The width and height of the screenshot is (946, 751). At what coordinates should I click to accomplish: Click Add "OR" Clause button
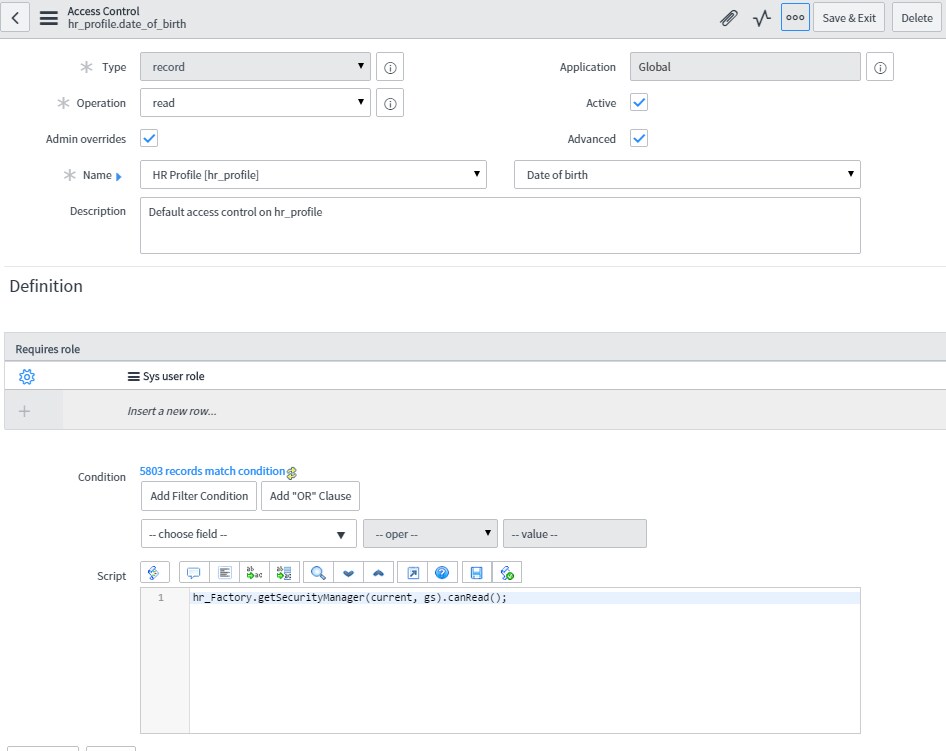(310, 496)
